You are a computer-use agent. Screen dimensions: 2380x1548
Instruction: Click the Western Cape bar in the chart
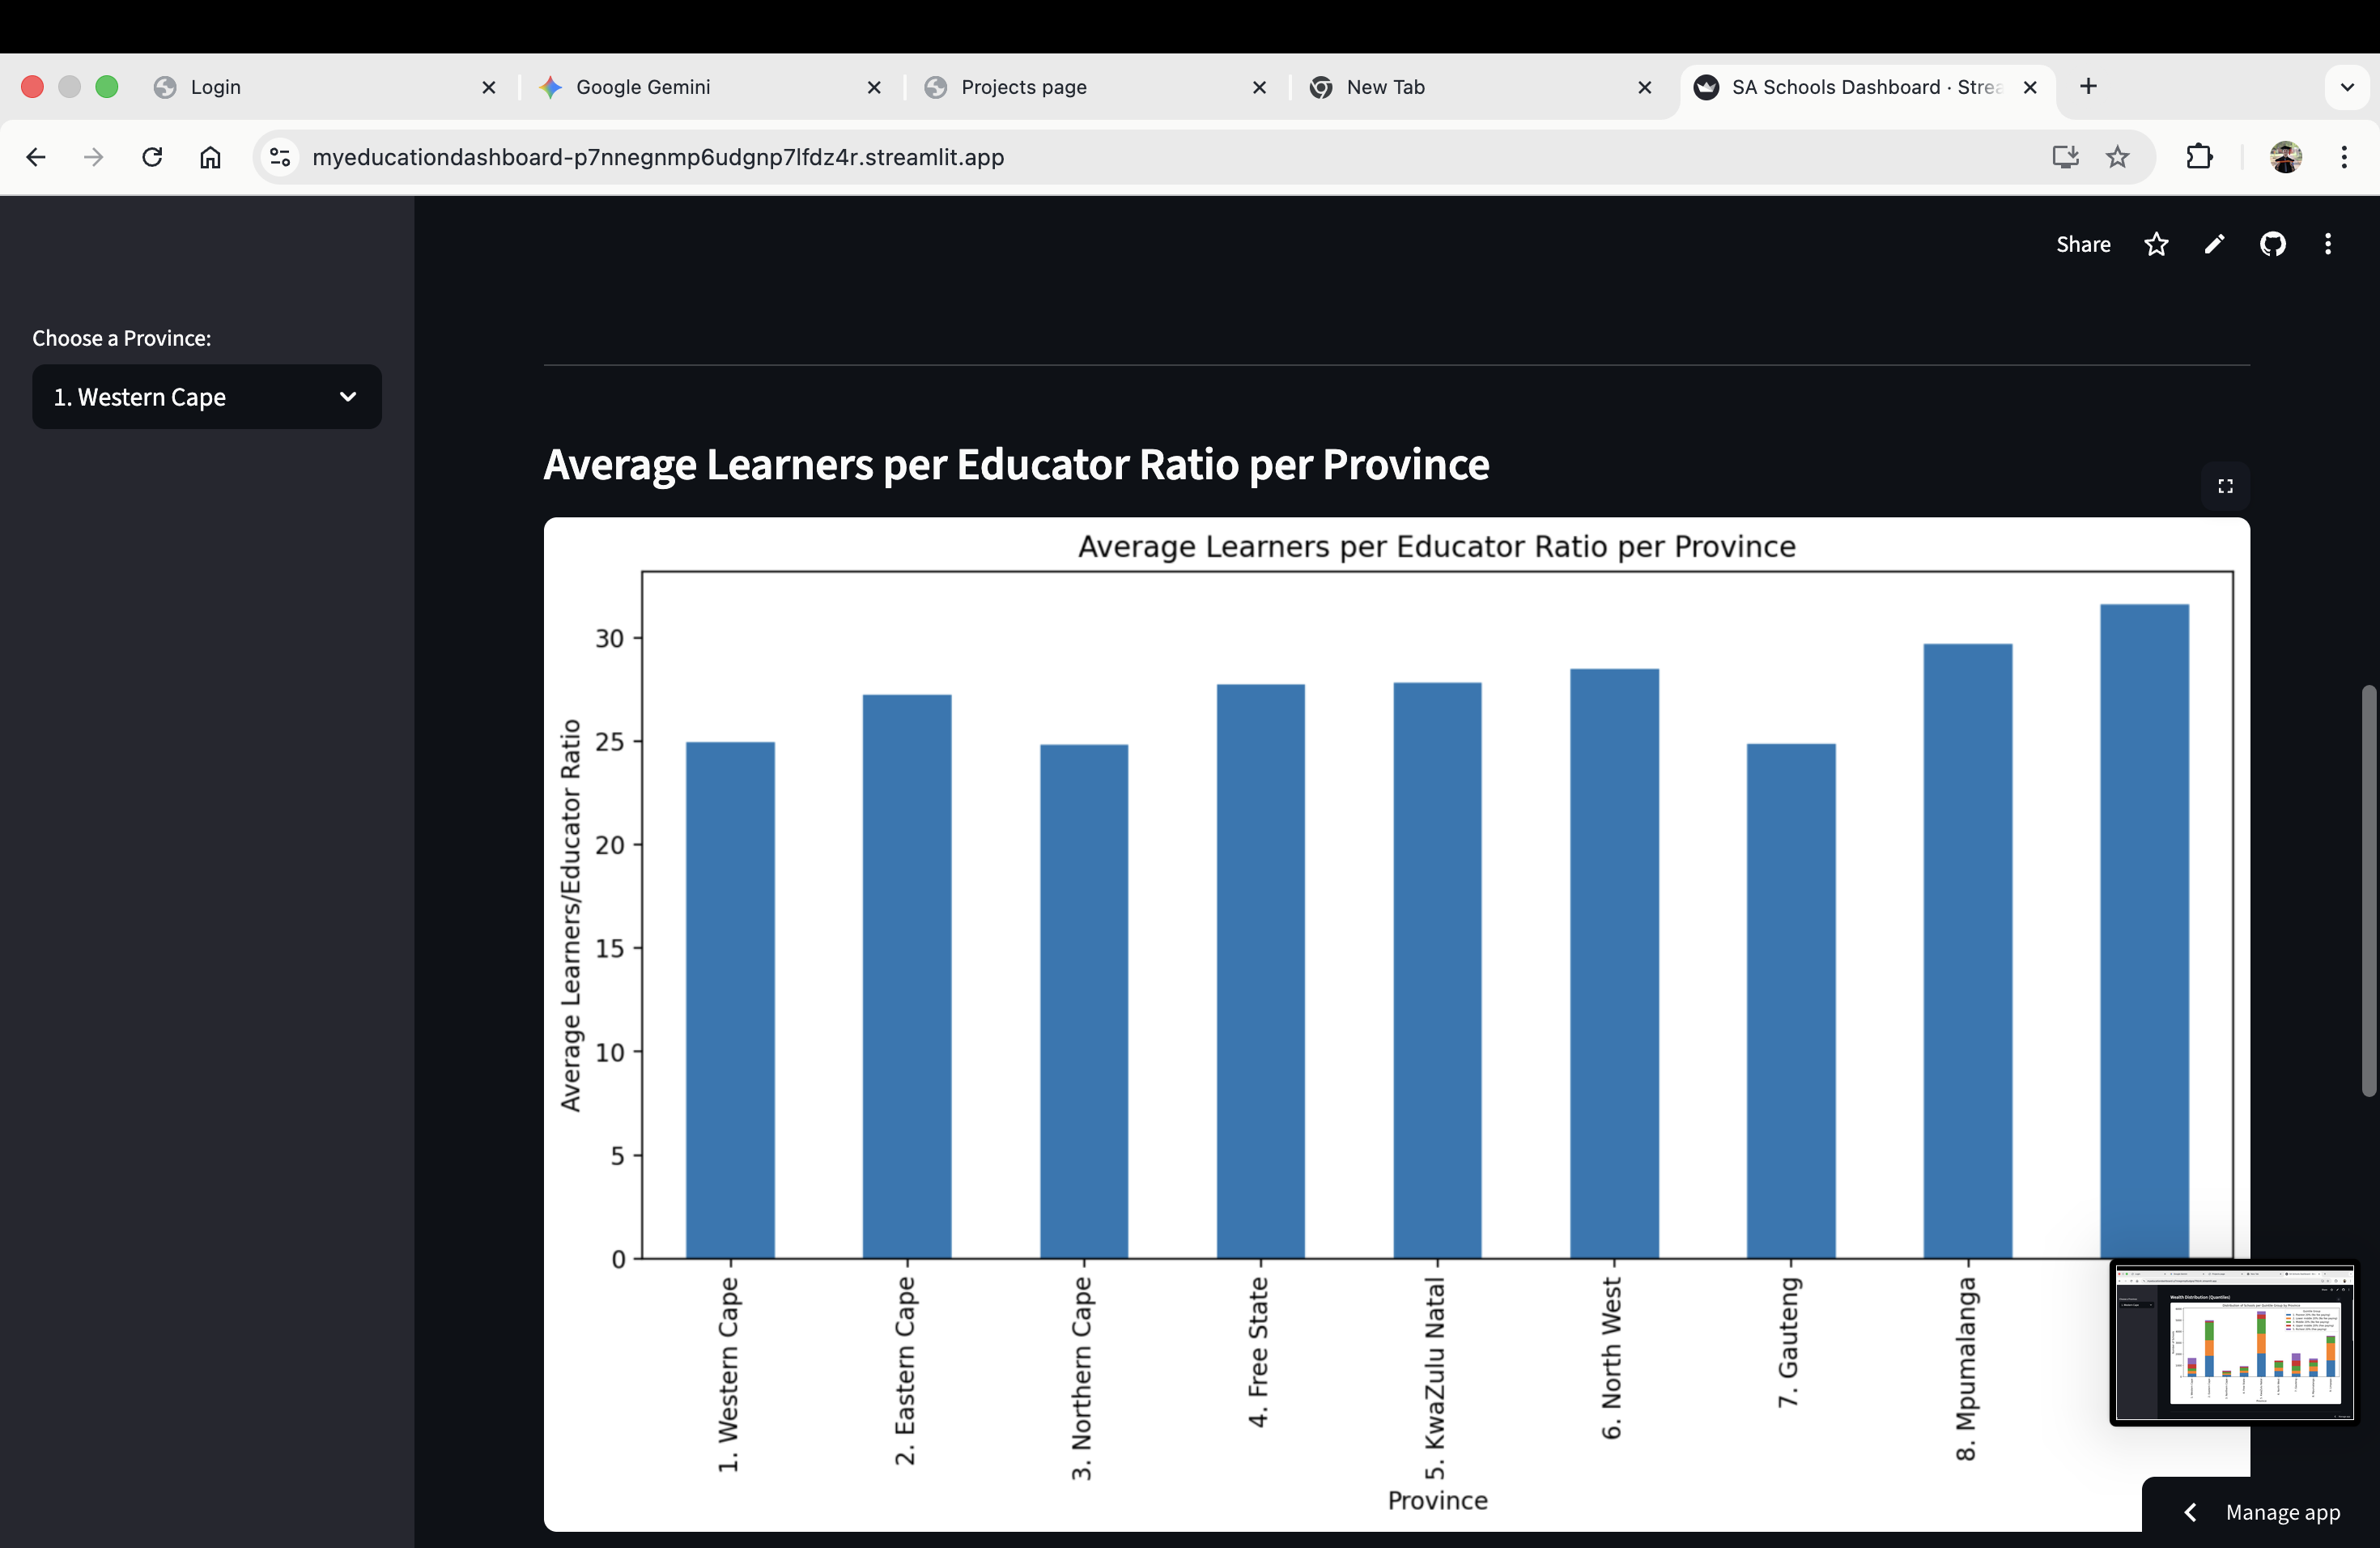click(730, 1000)
